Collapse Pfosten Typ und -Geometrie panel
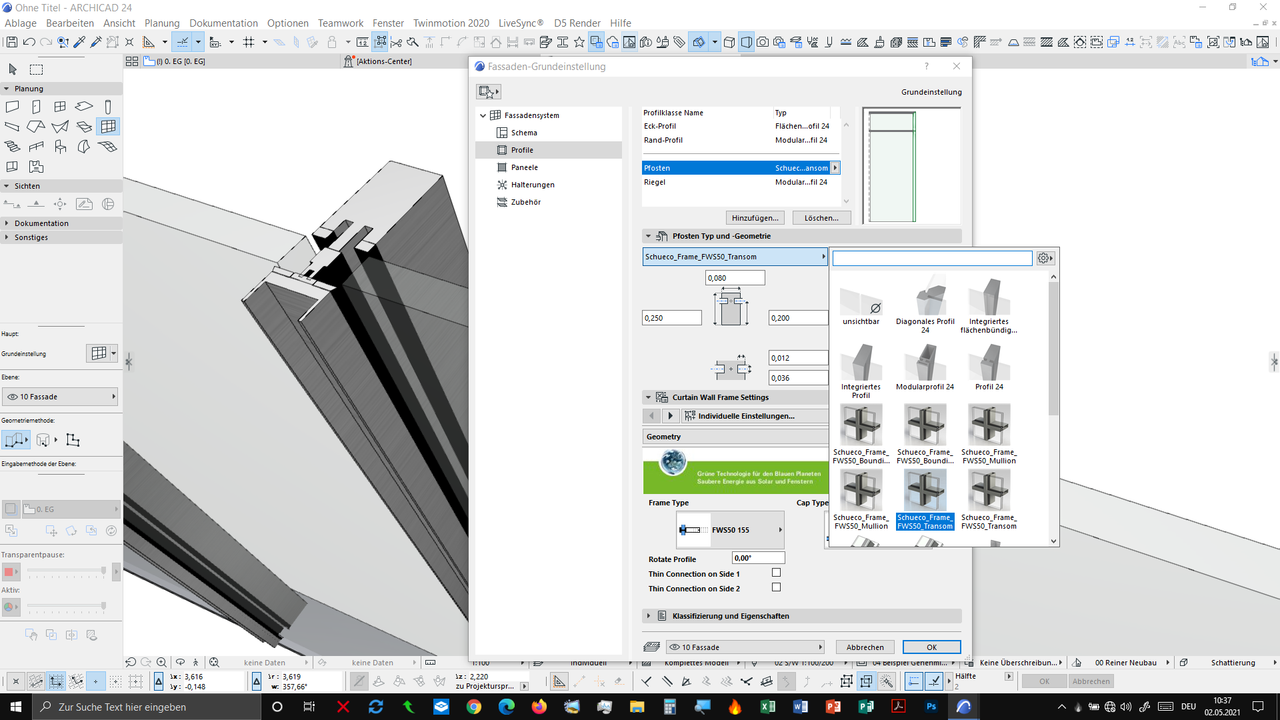This screenshot has width=1280, height=720. [648, 236]
